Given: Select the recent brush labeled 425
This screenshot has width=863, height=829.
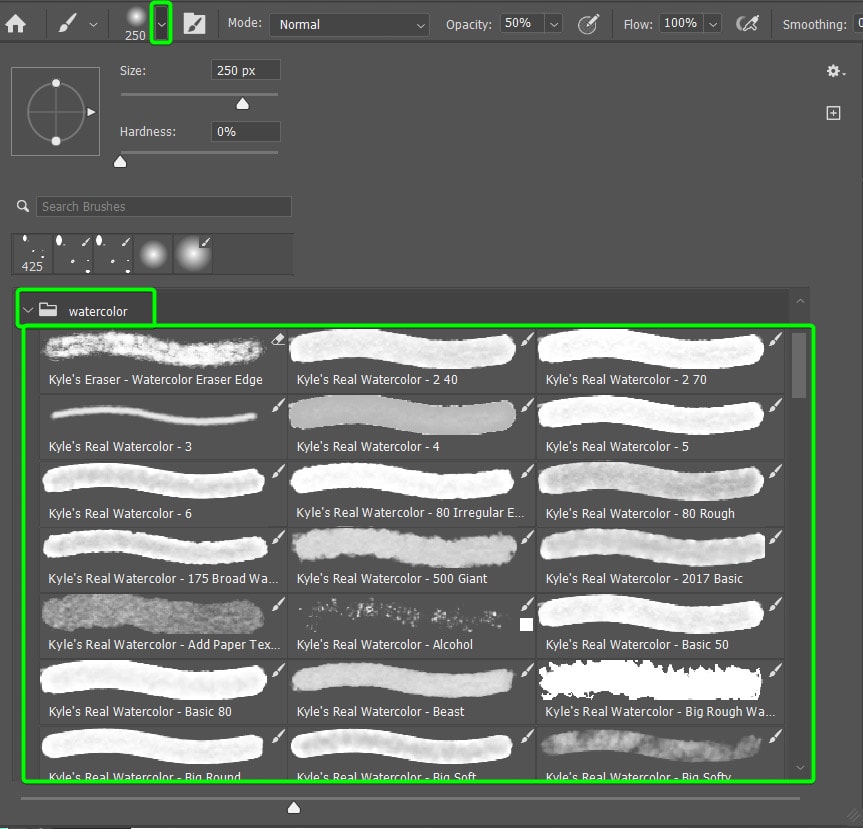Looking at the screenshot, I should click(32, 254).
